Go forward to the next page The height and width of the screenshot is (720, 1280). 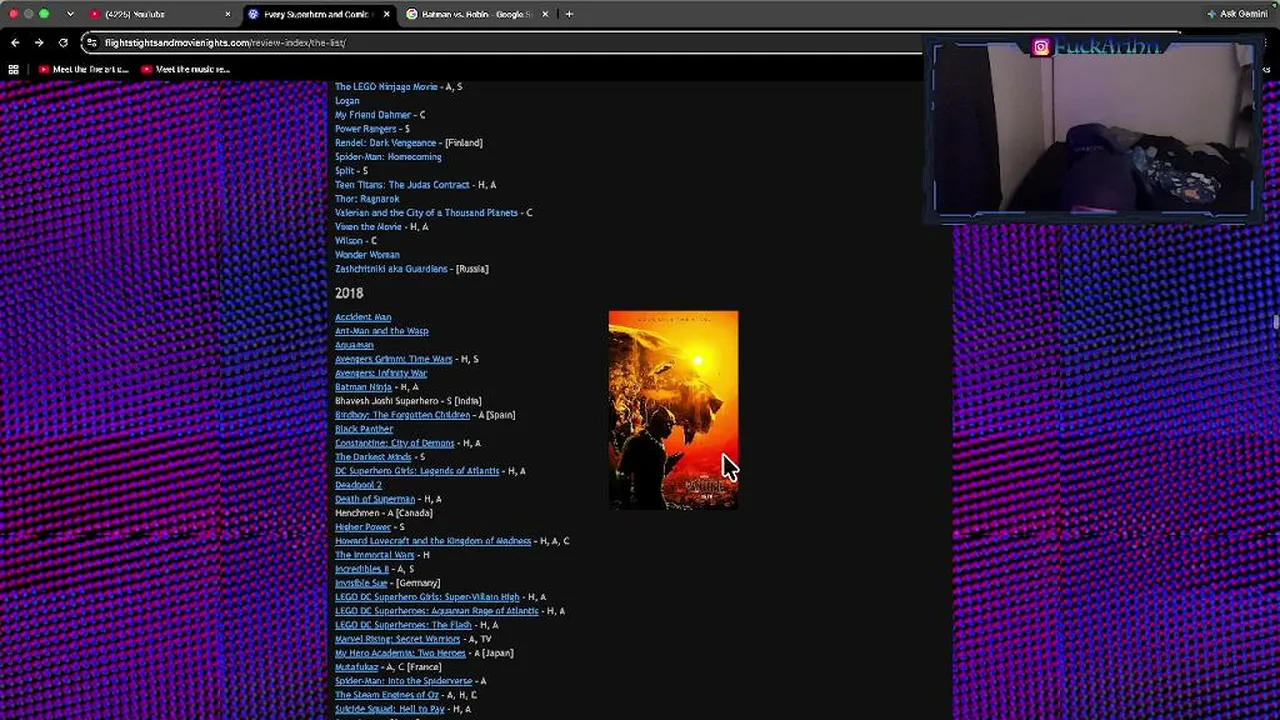click(x=39, y=43)
